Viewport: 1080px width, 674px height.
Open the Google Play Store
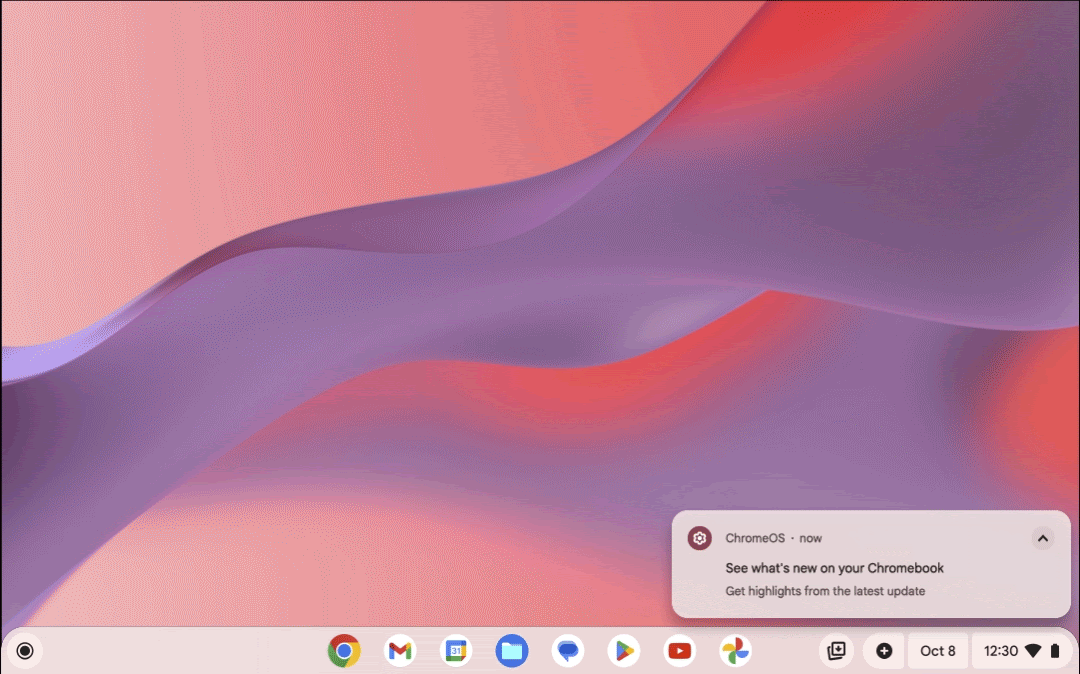click(623, 650)
